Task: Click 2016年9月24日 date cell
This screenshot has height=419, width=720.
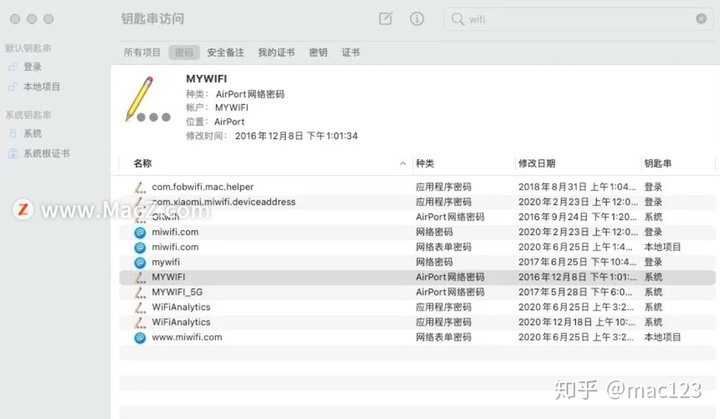Action: [577, 217]
